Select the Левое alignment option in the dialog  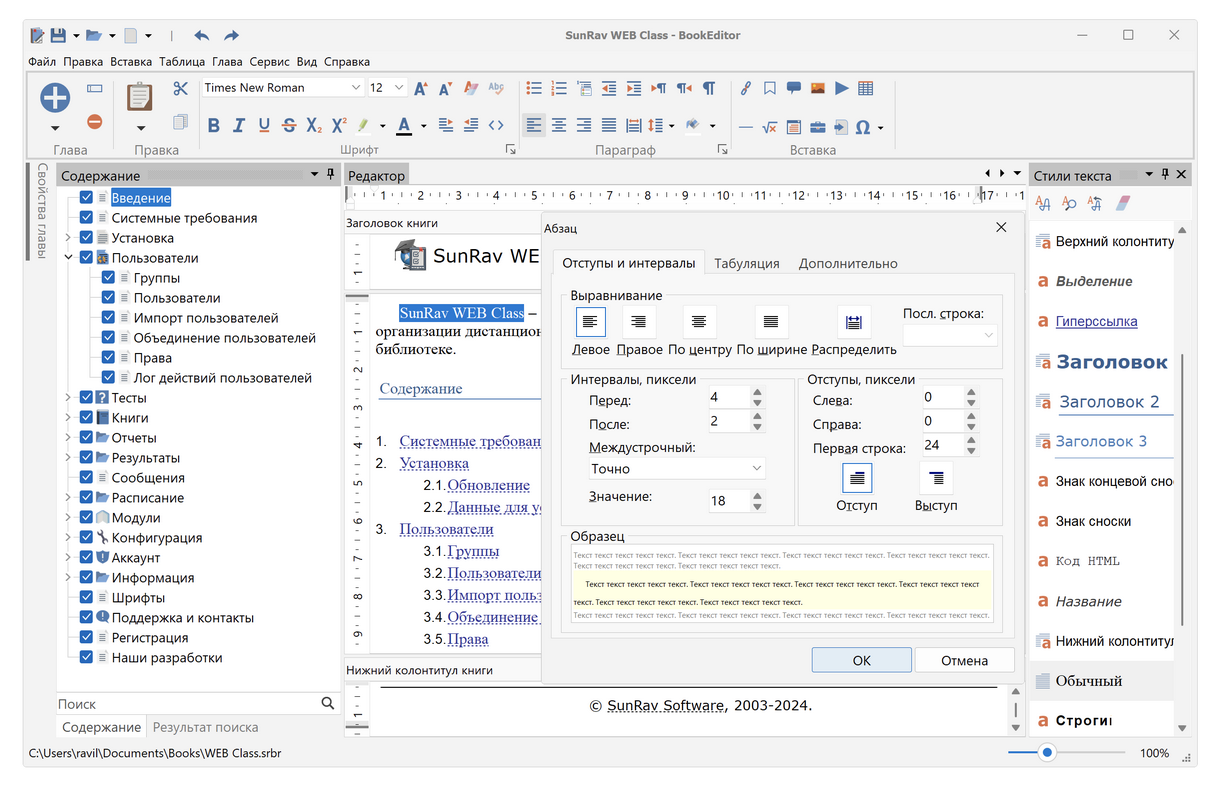point(590,322)
